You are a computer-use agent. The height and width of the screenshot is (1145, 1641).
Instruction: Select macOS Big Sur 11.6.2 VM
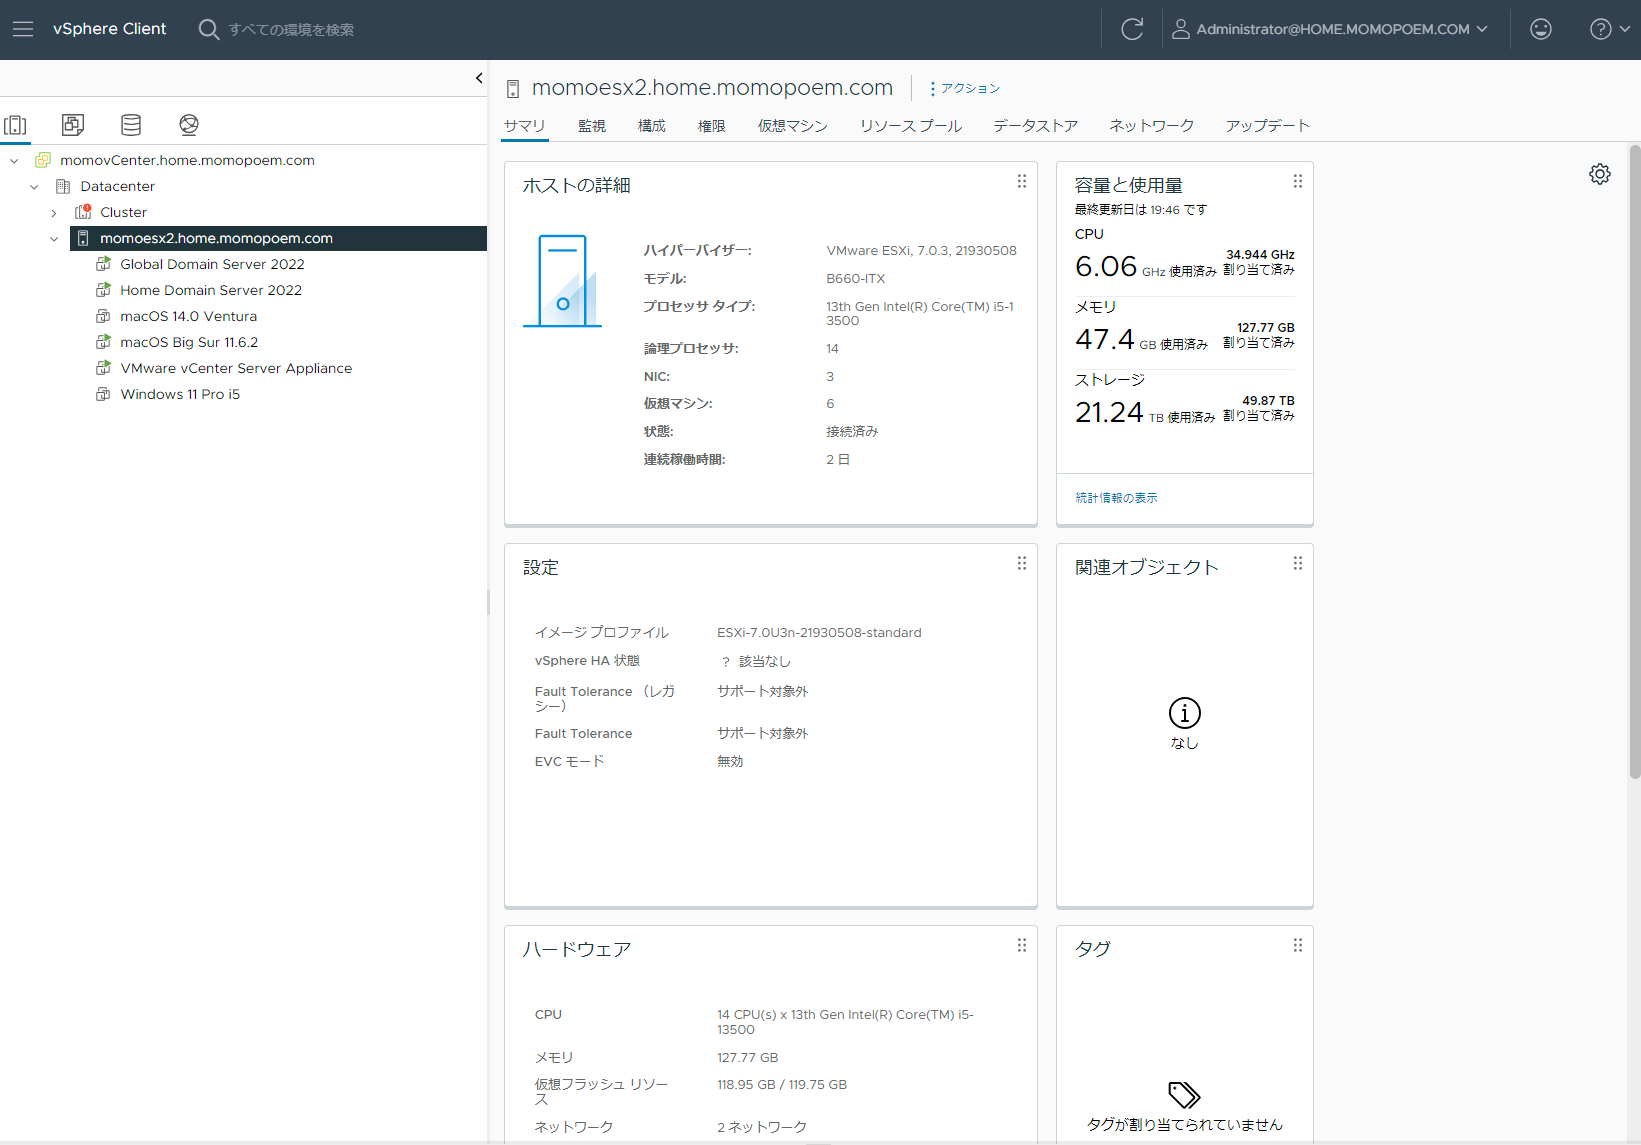pos(189,342)
